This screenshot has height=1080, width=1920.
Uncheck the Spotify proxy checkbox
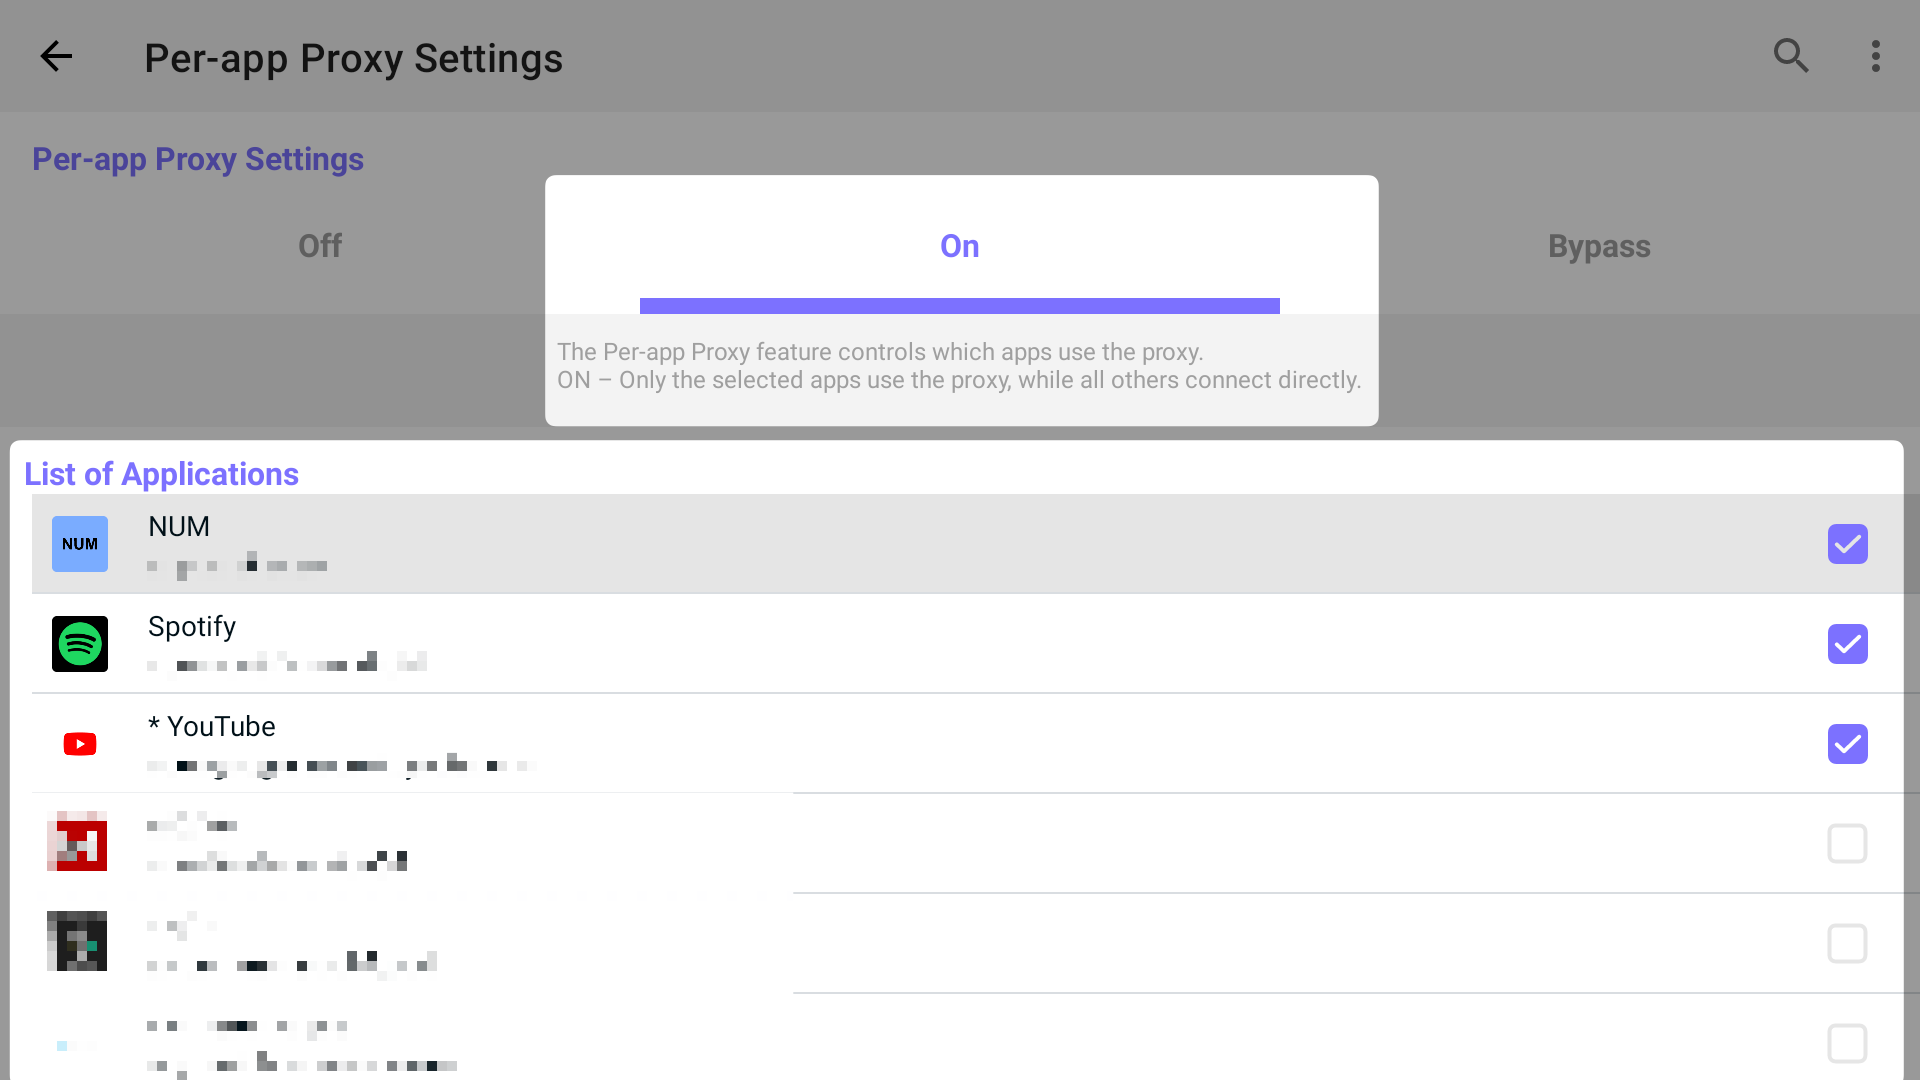pos(1847,644)
